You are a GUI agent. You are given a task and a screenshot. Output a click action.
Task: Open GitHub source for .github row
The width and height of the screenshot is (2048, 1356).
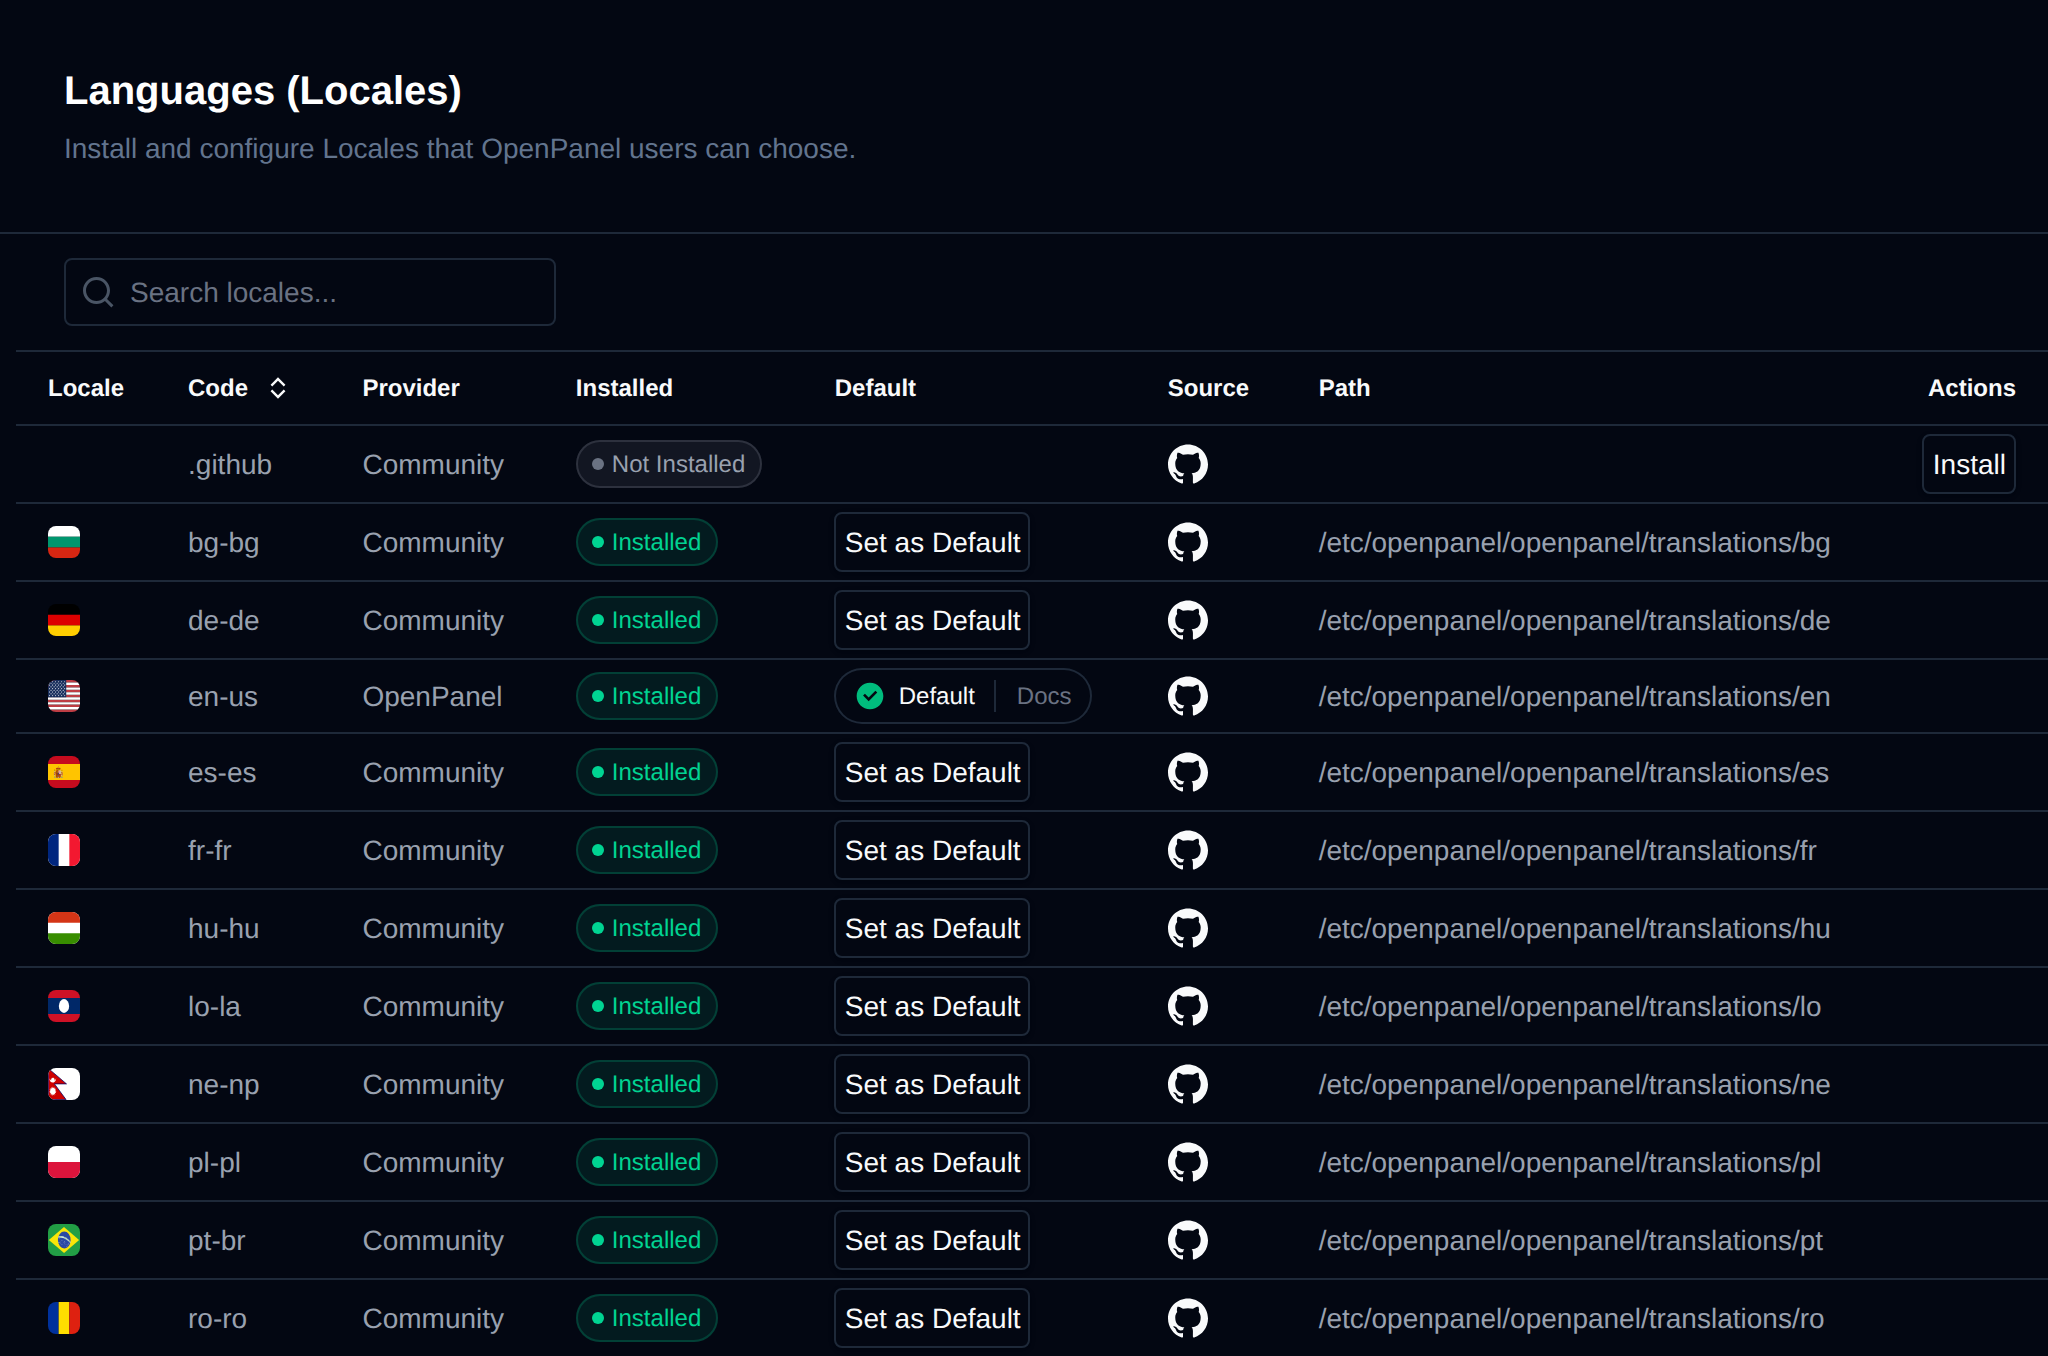(1188, 464)
